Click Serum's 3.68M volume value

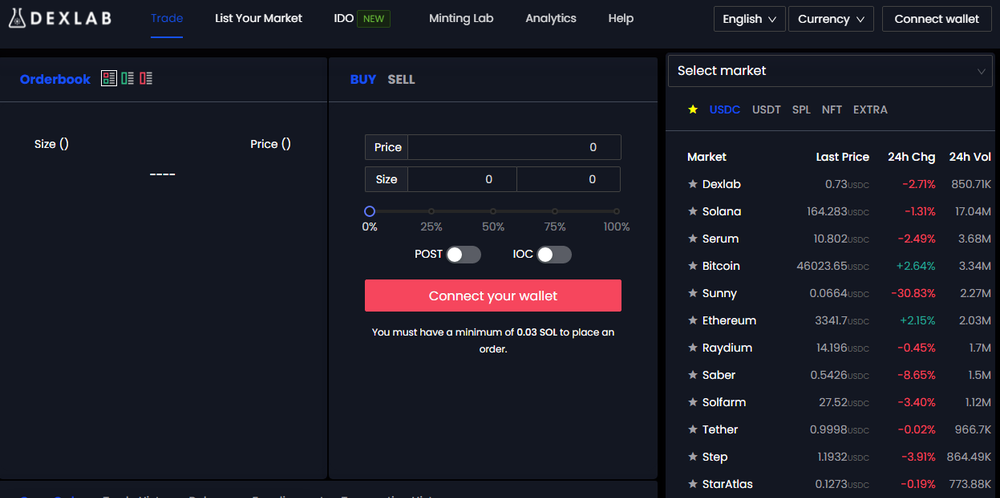point(973,239)
